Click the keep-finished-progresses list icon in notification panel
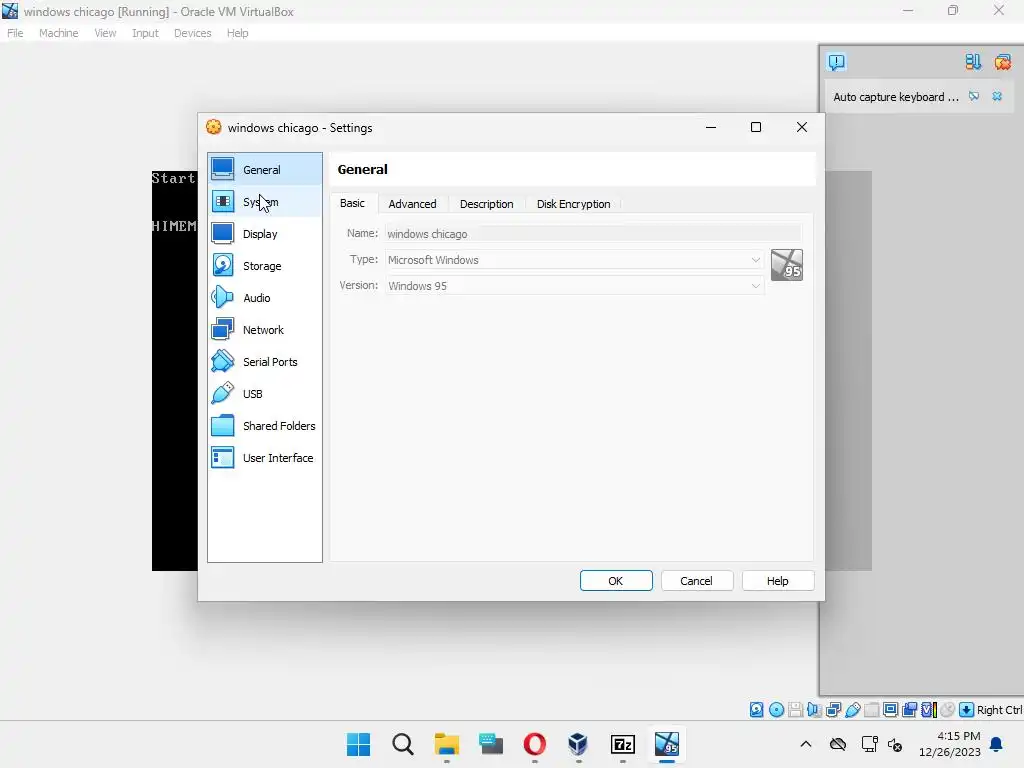This screenshot has height=768, width=1024. click(x=973, y=62)
